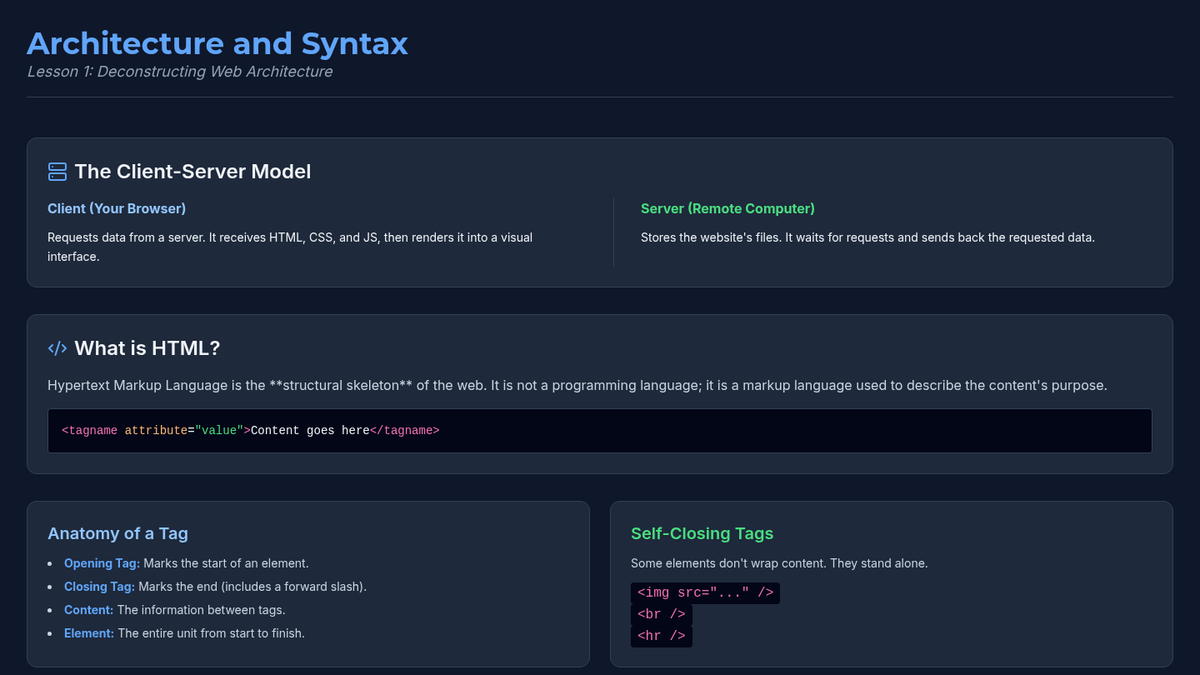Click the br self-closing tag snippet

[661, 614]
